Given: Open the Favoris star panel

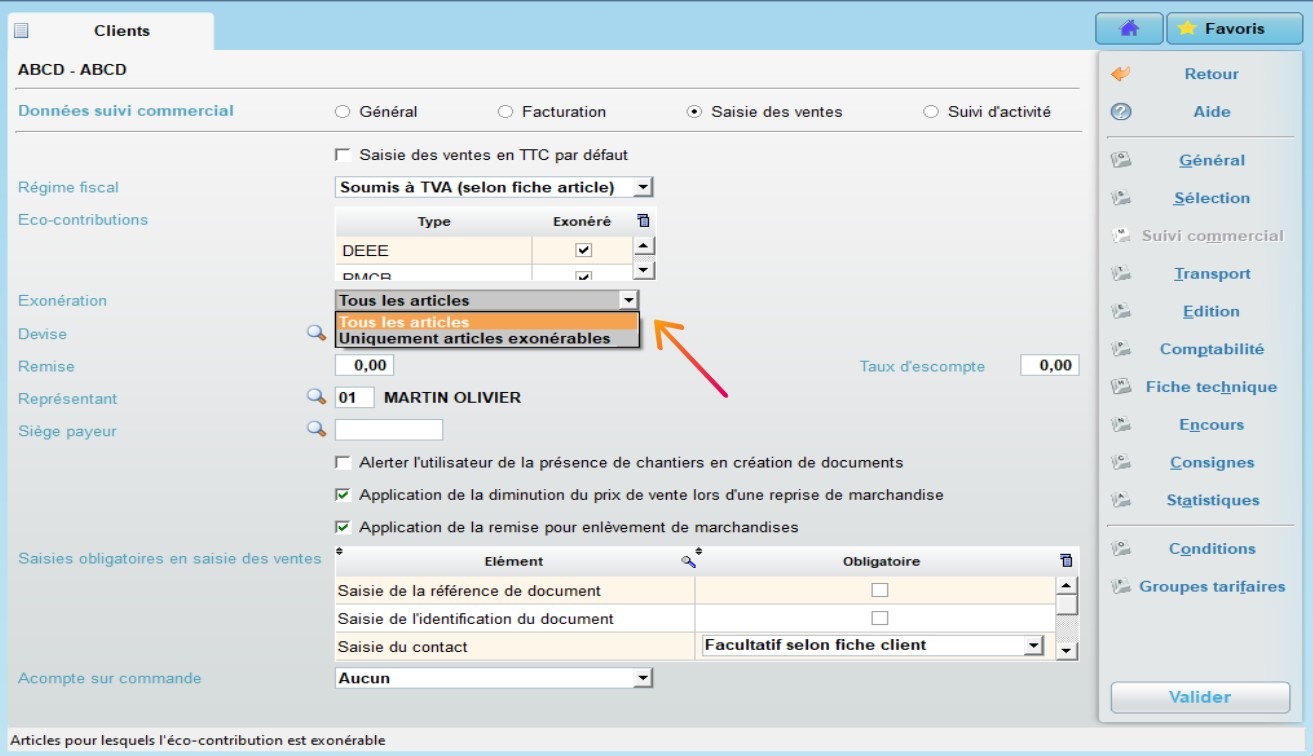Looking at the screenshot, I should 1233,28.
